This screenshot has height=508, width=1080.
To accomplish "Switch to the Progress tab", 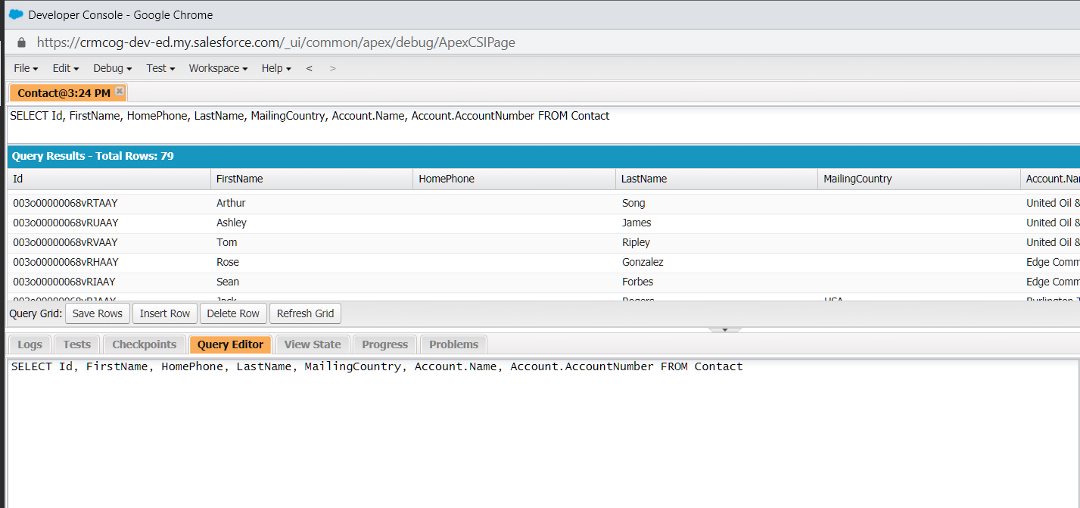I will (x=385, y=344).
